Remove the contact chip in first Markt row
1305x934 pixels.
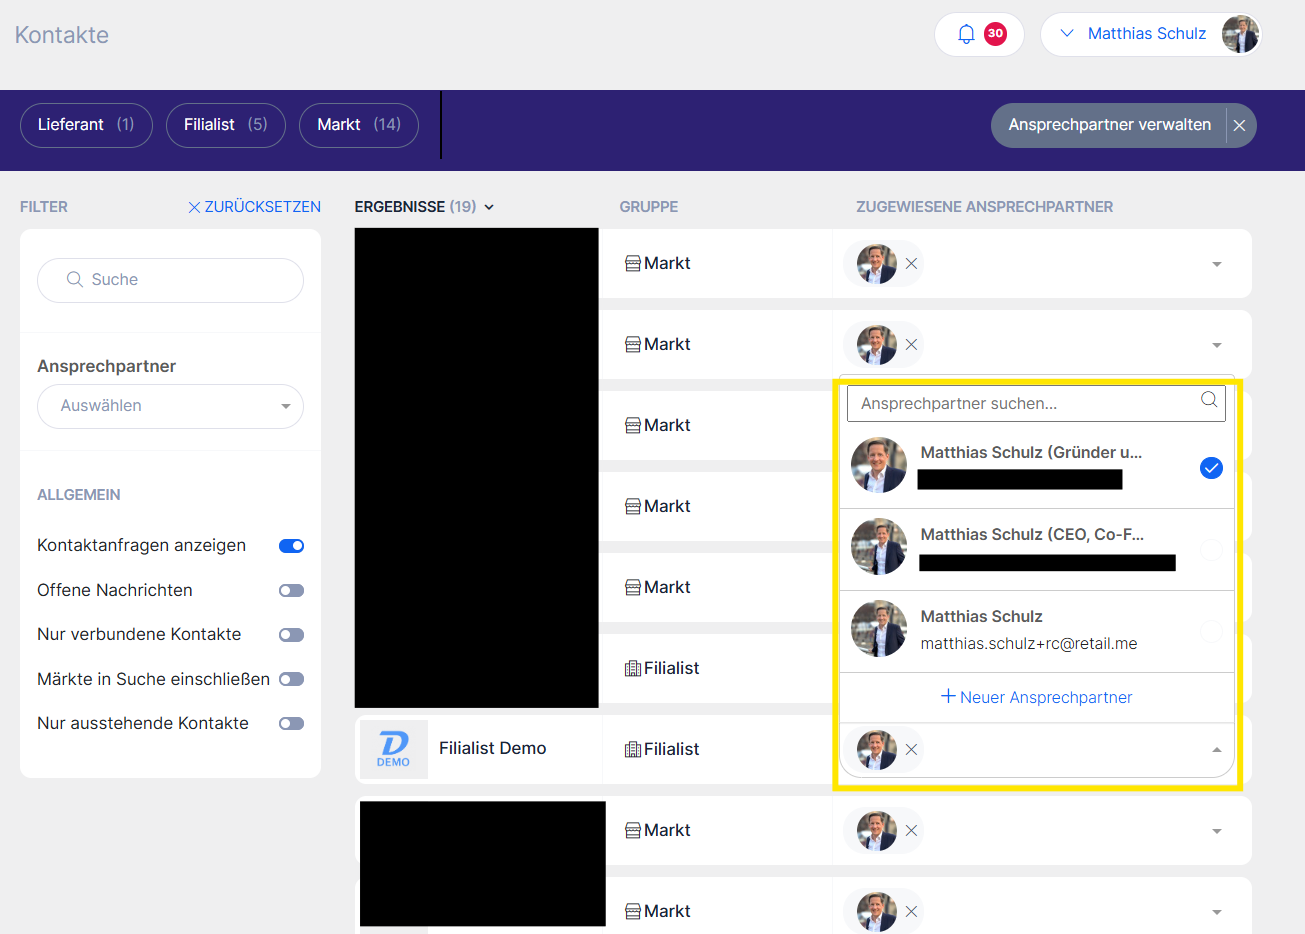click(x=911, y=264)
